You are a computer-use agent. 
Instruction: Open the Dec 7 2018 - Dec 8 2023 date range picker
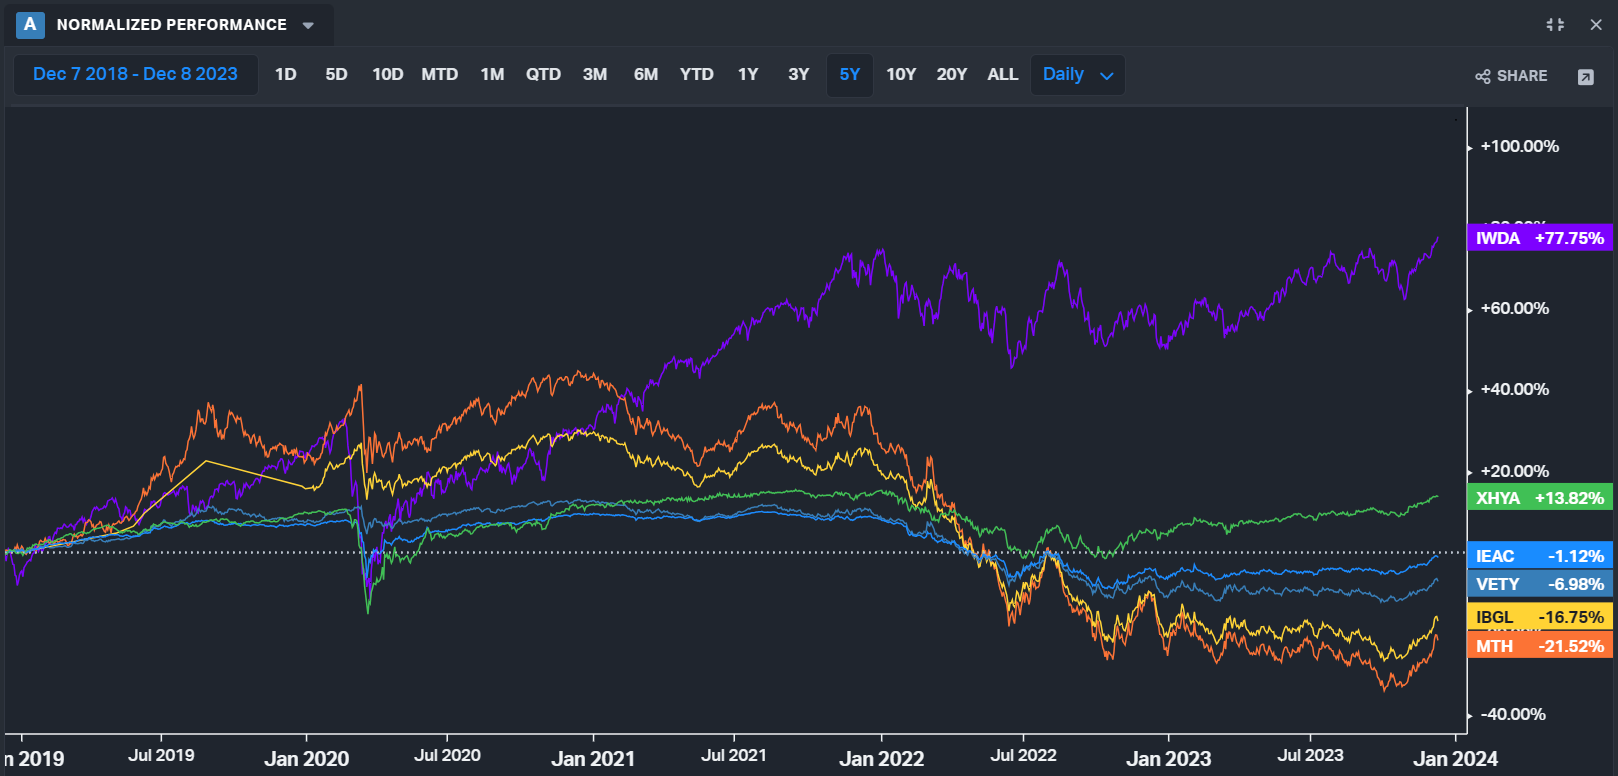pos(136,74)
